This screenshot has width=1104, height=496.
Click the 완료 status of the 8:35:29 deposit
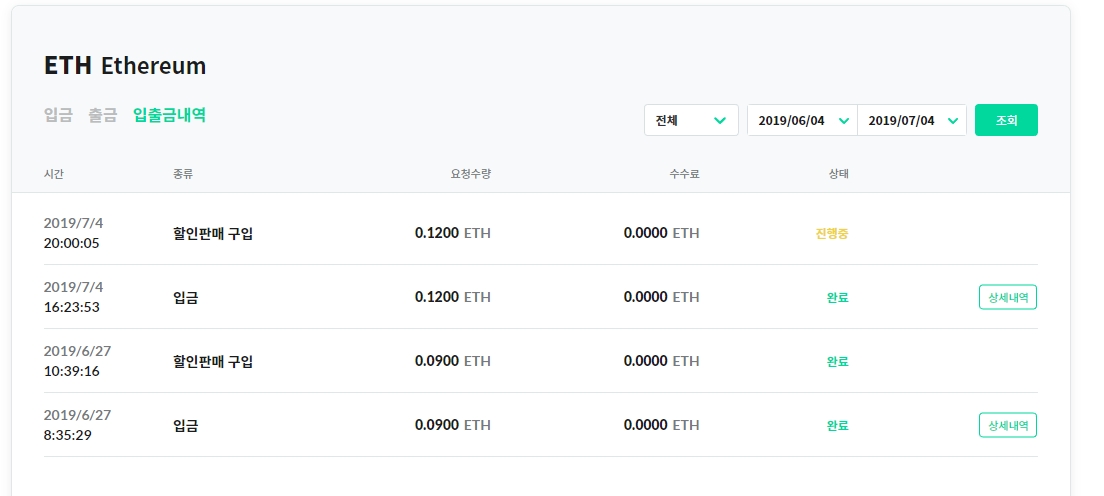pyautogui.click(x=837, y=425)
